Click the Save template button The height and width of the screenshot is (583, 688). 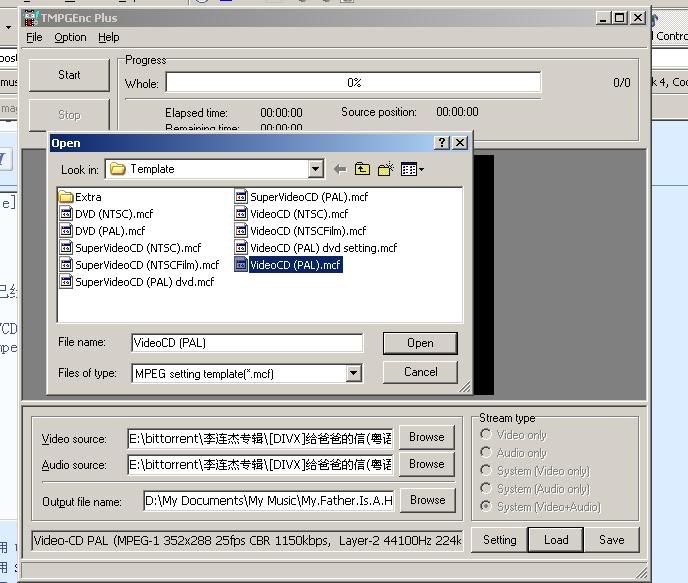pyautogui.click(x=612, y=540)
